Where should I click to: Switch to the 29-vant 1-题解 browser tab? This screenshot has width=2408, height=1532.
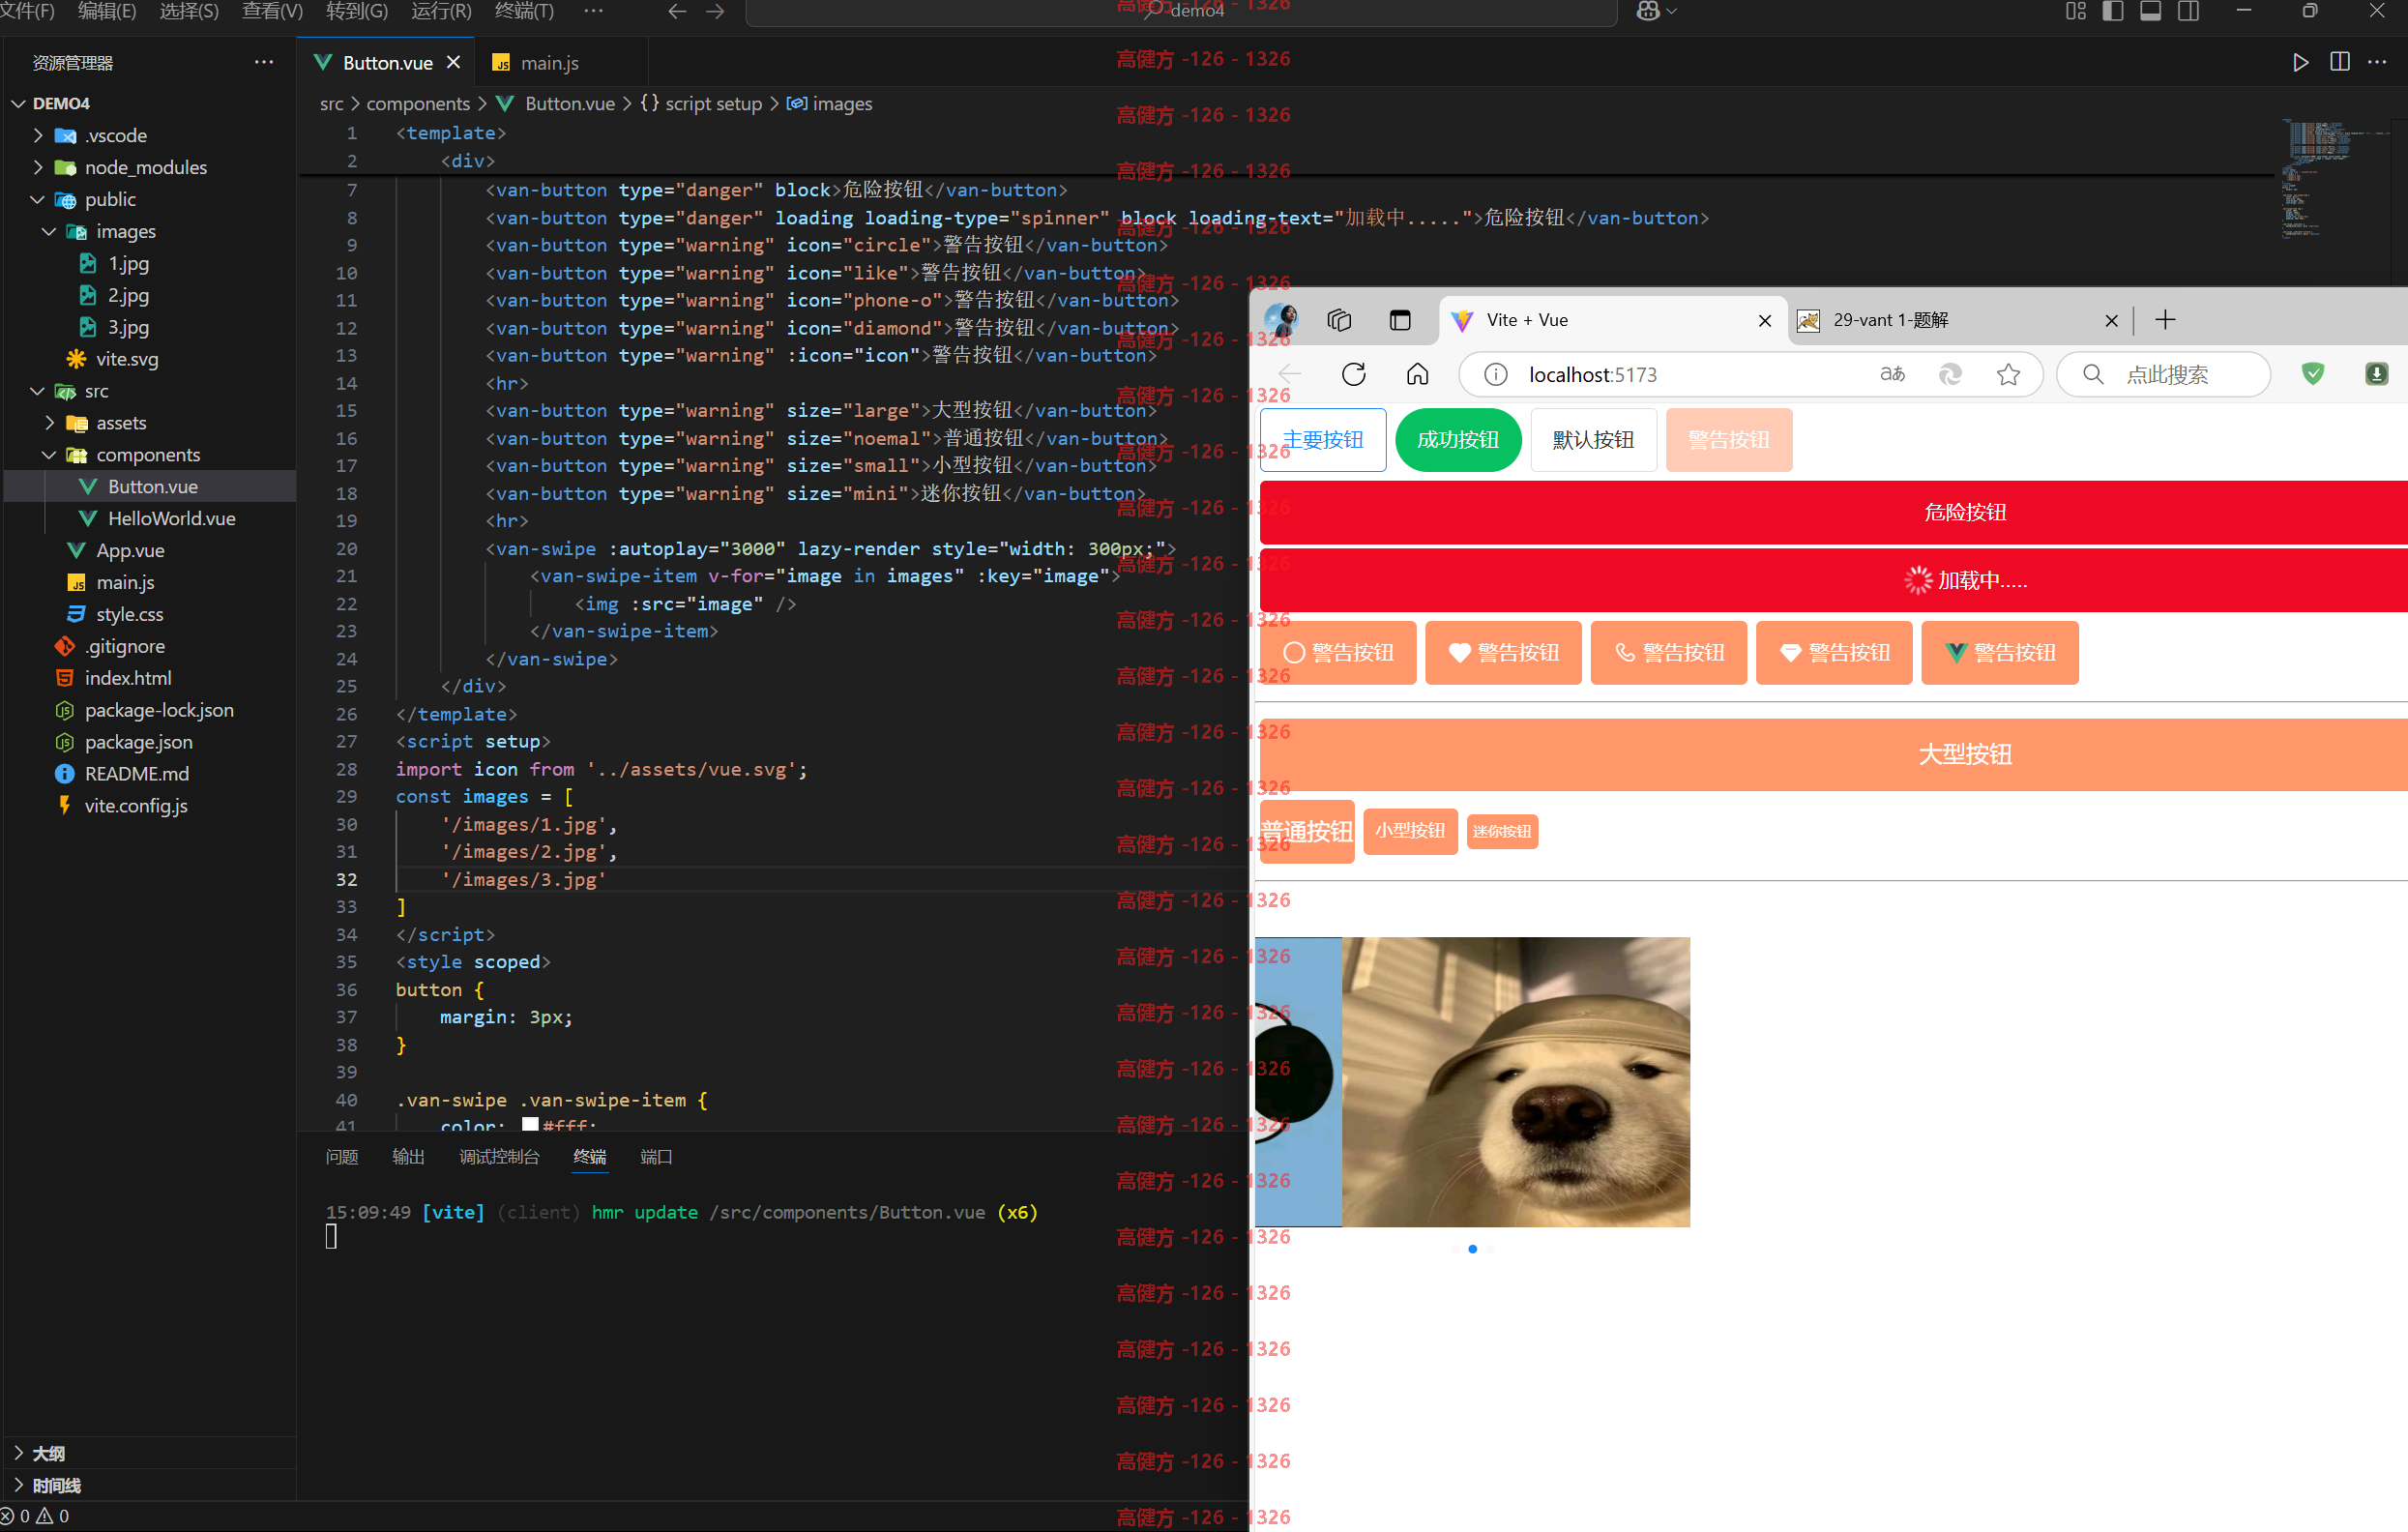(x=1960, y=320)
